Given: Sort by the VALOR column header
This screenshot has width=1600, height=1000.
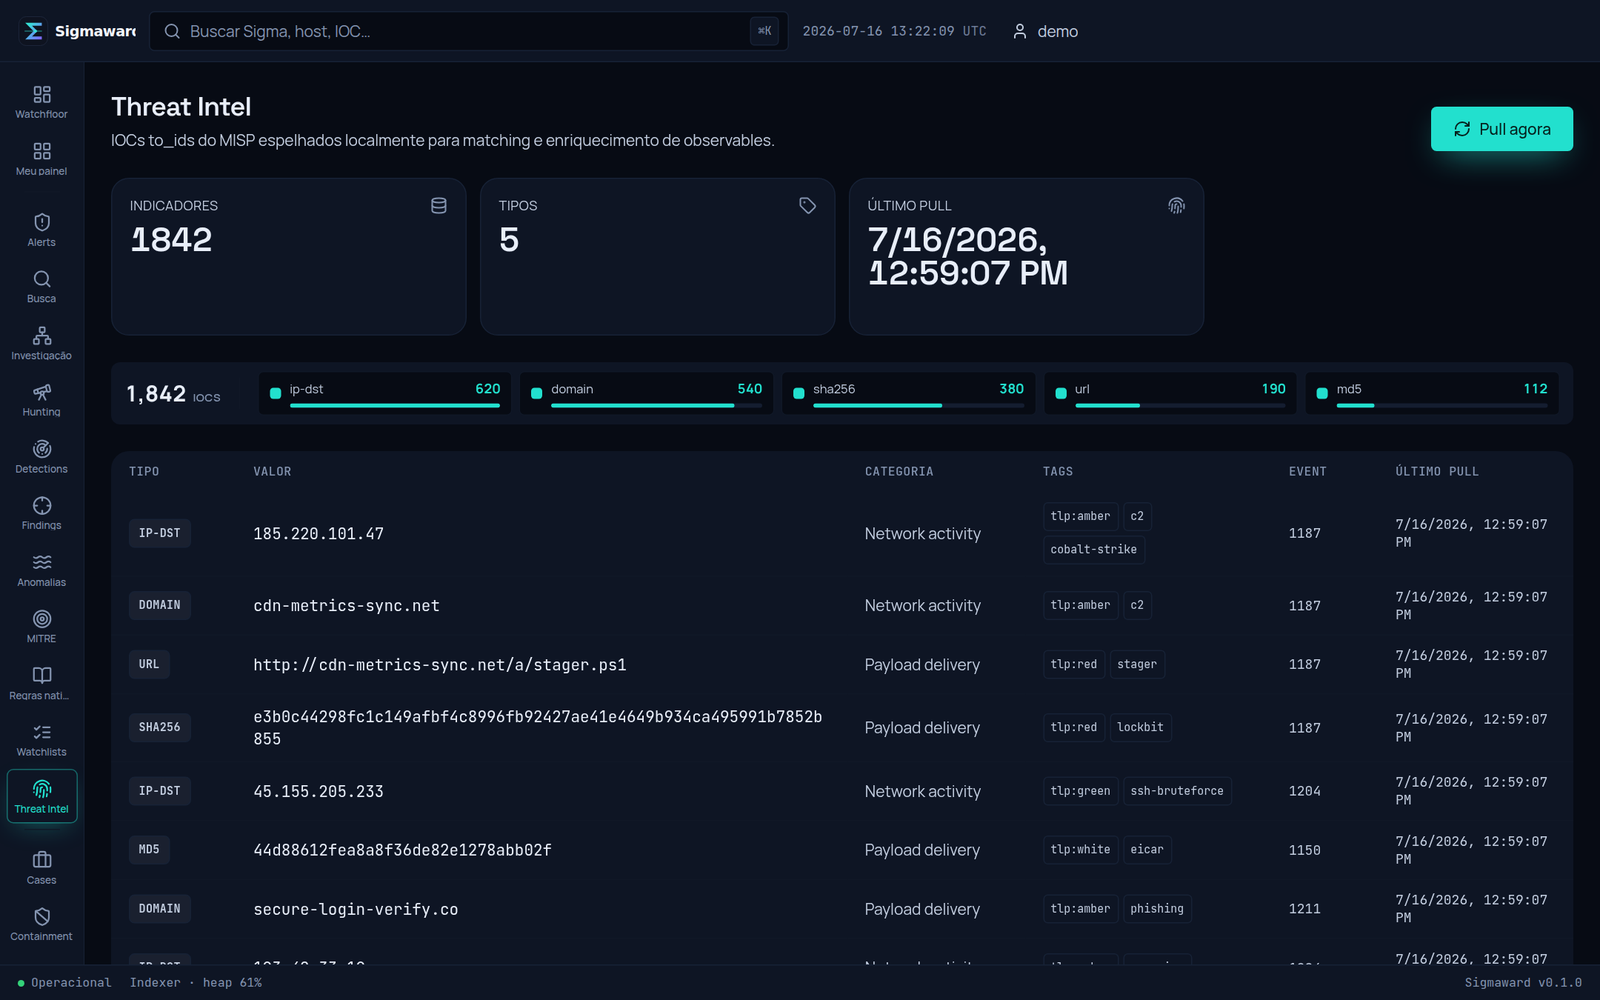Looking at the screenshot, I should click(272, 471).
